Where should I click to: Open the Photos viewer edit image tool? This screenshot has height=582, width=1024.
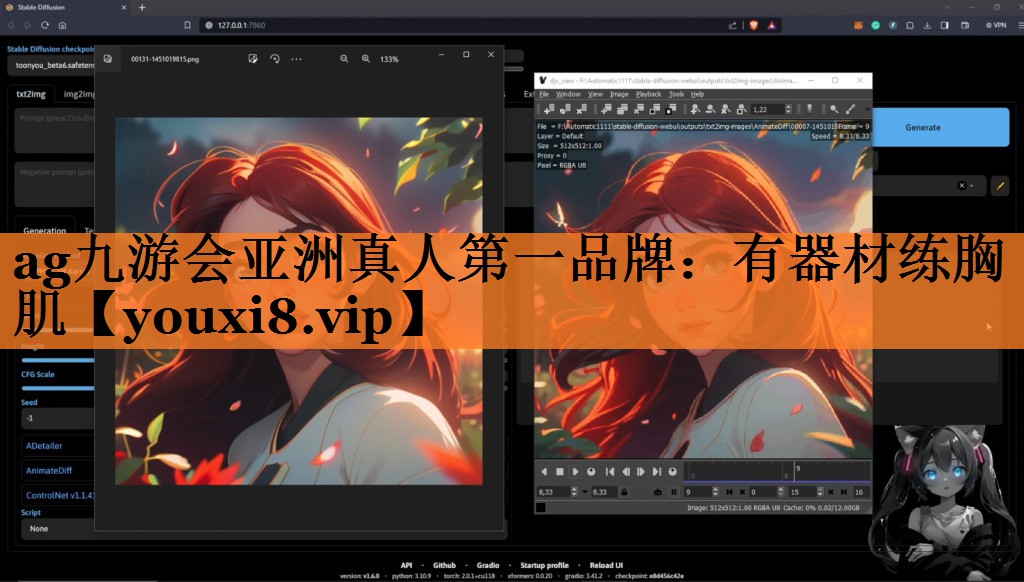click(x=253, y=59)
